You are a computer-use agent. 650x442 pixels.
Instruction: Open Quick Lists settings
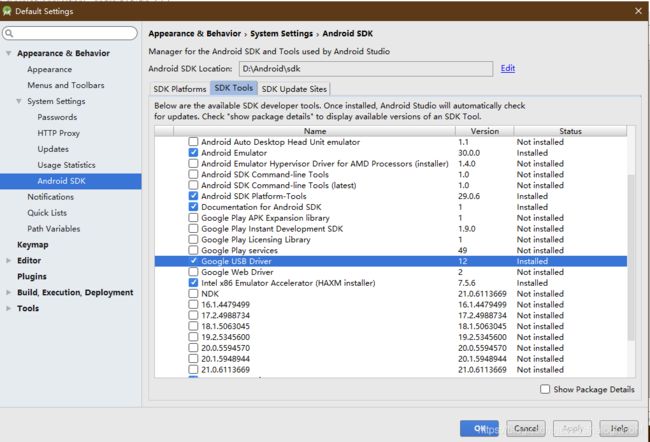(47, 213)
